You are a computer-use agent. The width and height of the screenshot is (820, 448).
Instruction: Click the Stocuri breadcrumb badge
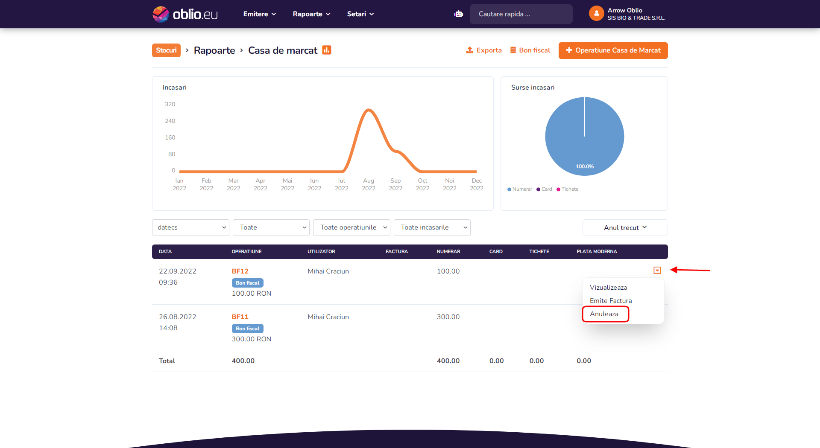(x=166, y=50)
